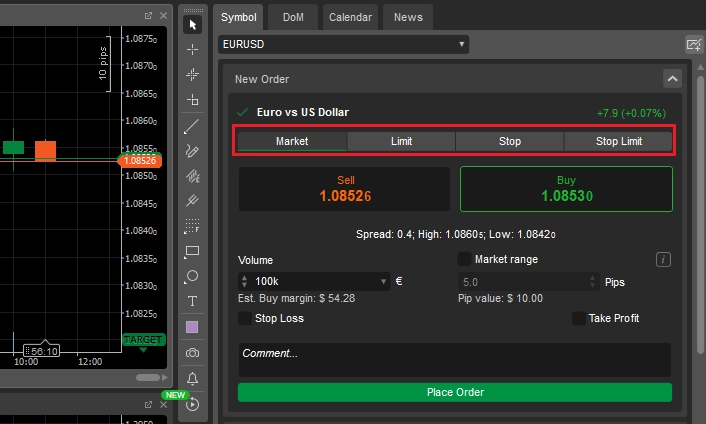This screenshot has height=424, width=706.
Task: Open price alerts via bell icon
Action: pyautogui.click(x=192, y=378)
